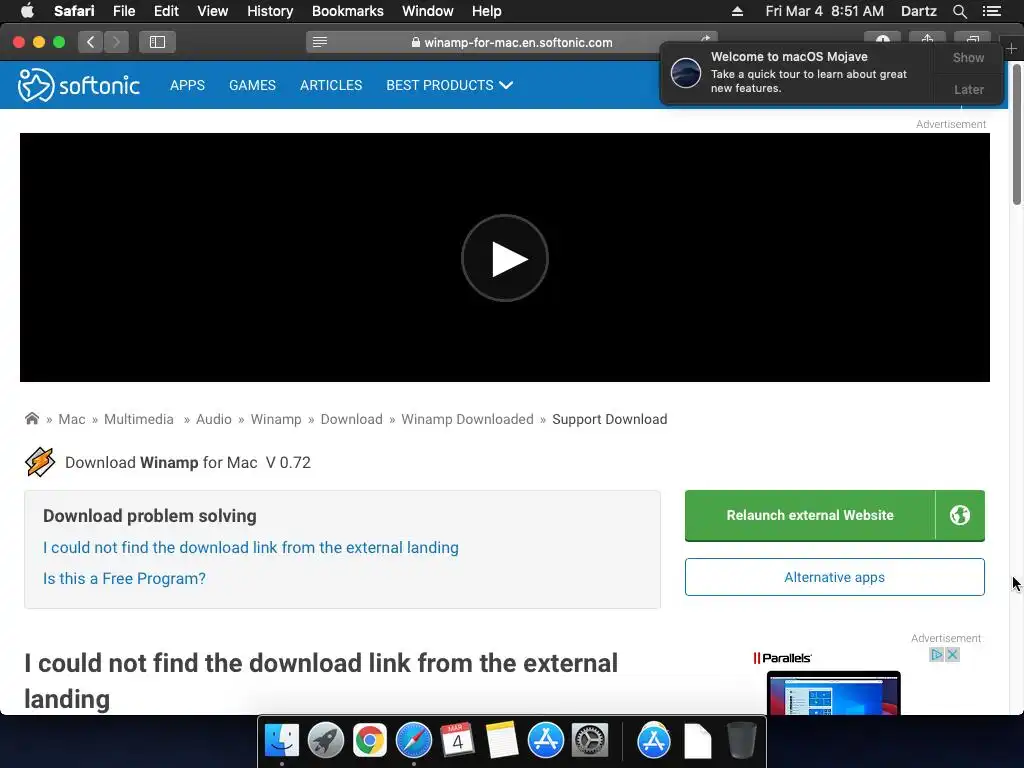Open Notification Center list icon
1024x768 pixels.
(991, 11)
